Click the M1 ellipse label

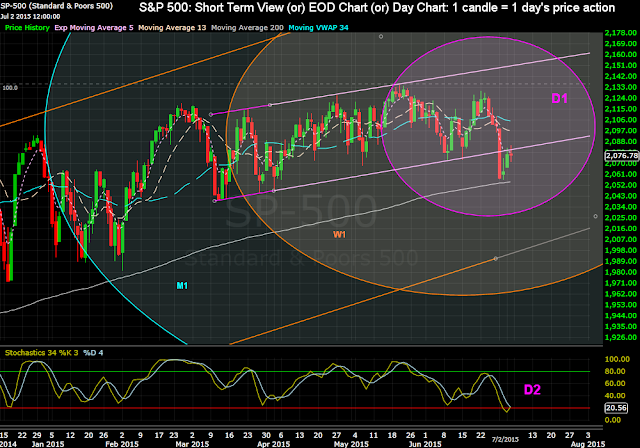182,286
